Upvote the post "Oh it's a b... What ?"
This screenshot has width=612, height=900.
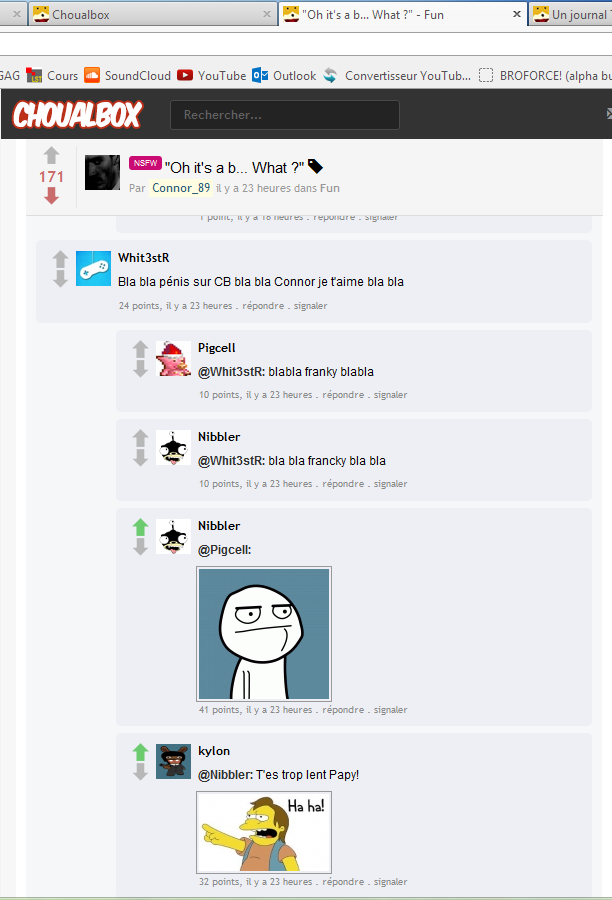point(51,155)
